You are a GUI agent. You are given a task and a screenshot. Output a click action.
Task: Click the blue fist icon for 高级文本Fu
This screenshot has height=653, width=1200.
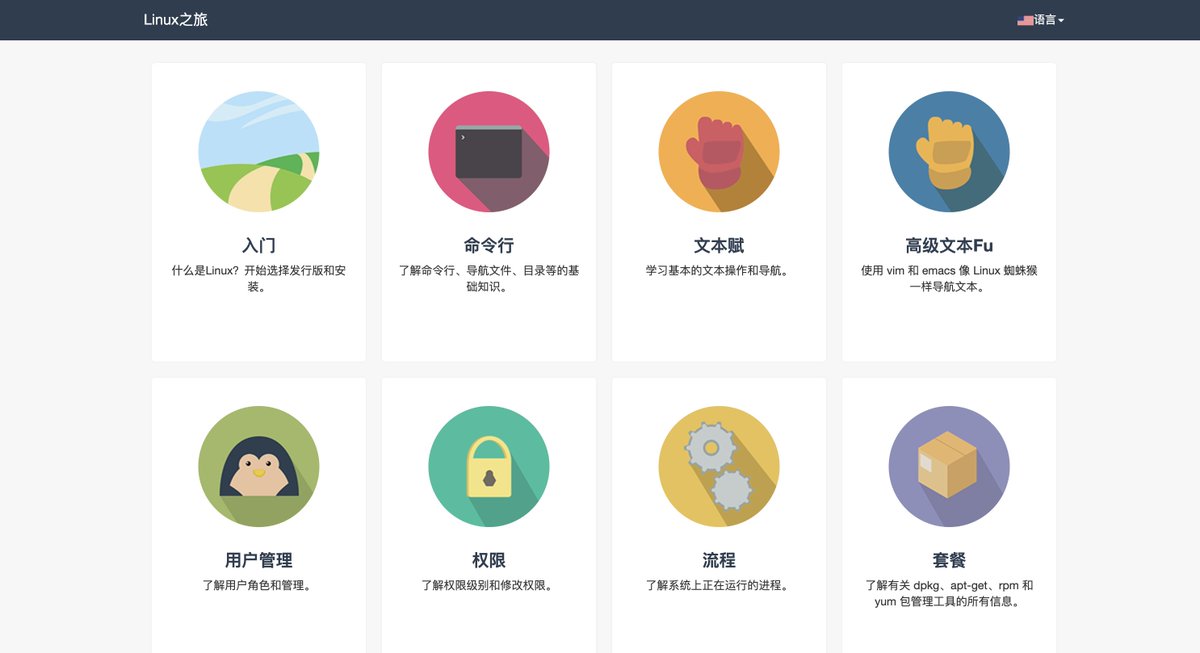(948, 151)
